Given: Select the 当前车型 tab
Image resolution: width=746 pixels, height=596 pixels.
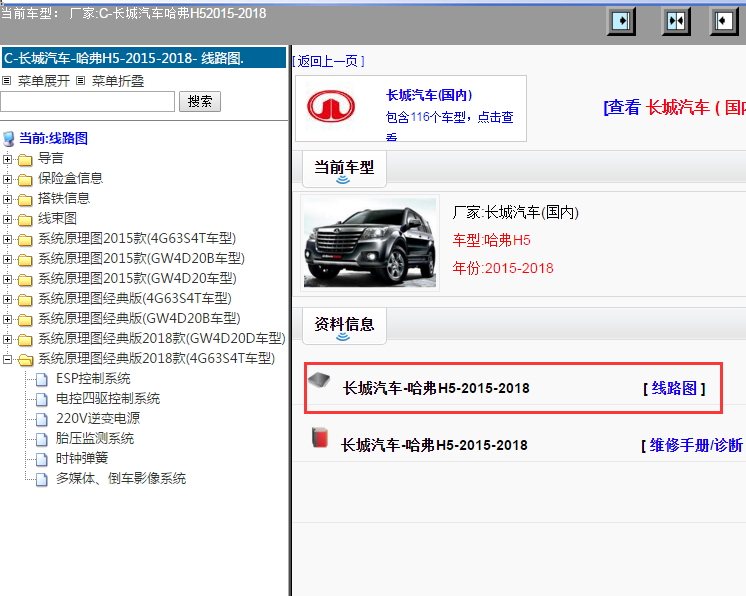Looking at the screenshot, I should point(344,169).
